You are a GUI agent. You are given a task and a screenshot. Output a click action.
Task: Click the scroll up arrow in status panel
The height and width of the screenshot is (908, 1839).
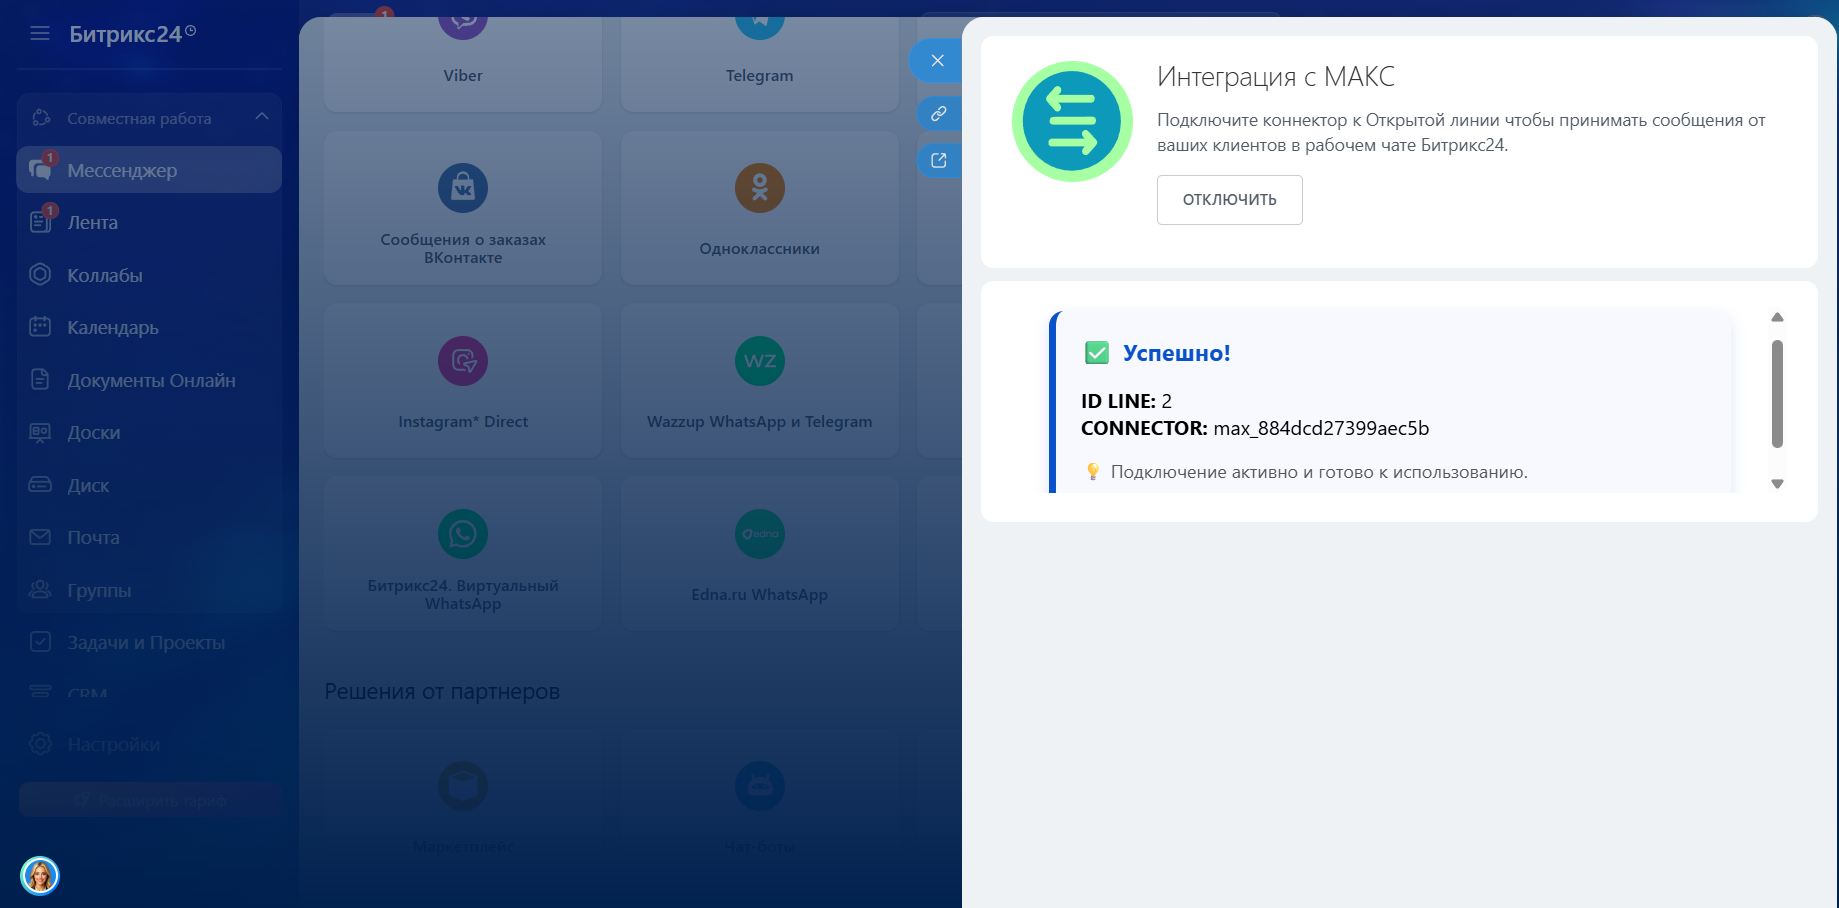tap(1777, 317)
